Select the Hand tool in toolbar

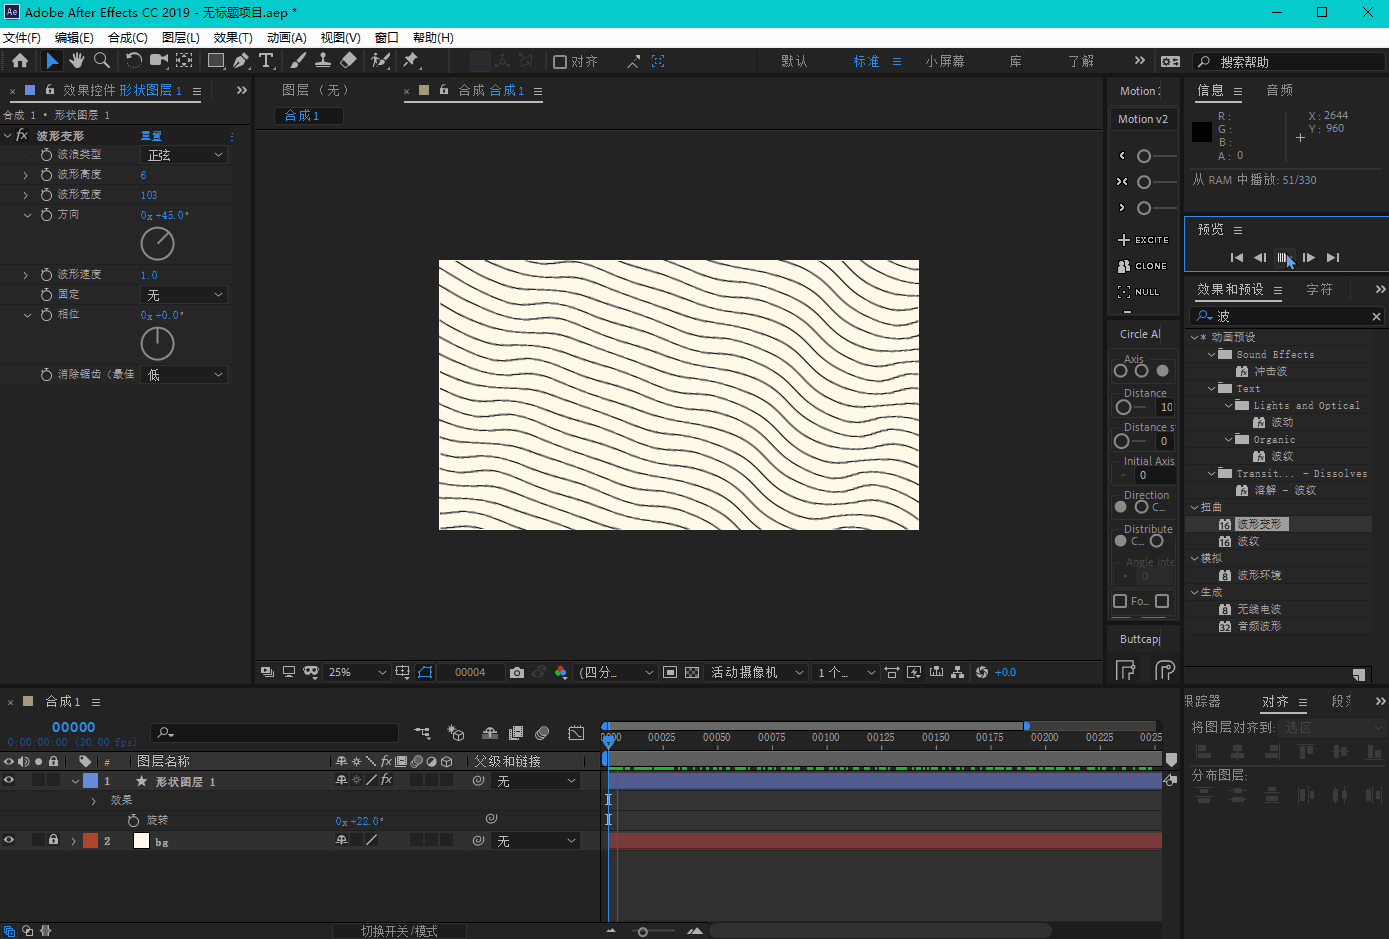77,61
